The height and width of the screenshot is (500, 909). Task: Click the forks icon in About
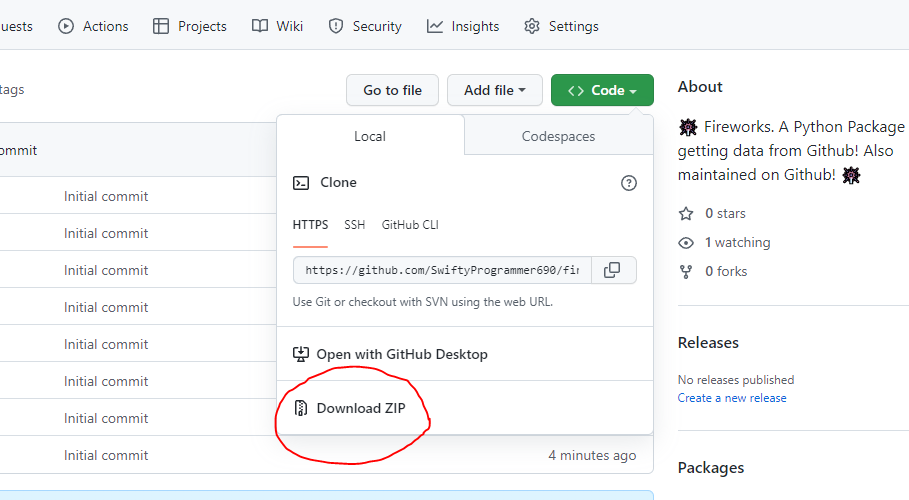(686, 272)
